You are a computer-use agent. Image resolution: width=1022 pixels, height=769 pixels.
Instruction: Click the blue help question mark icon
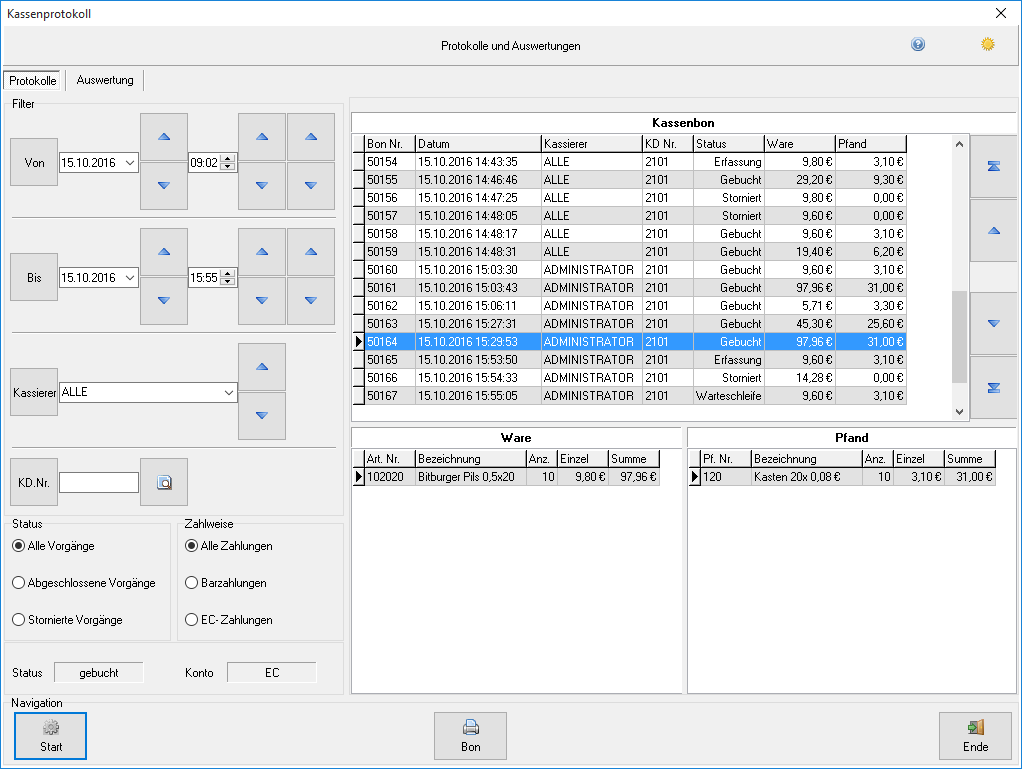click(918, 44)
